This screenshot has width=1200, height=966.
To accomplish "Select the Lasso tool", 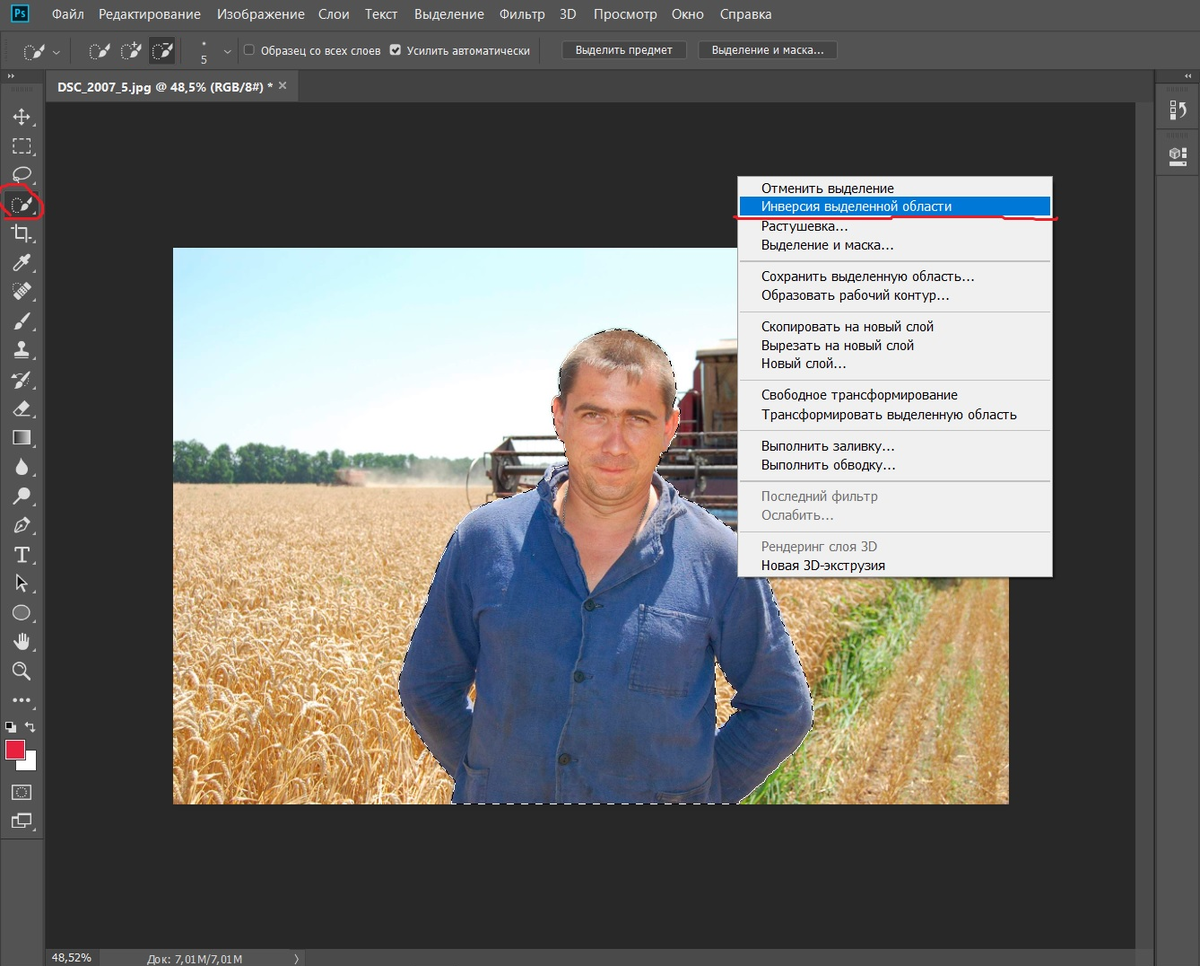I will (21, 175).
